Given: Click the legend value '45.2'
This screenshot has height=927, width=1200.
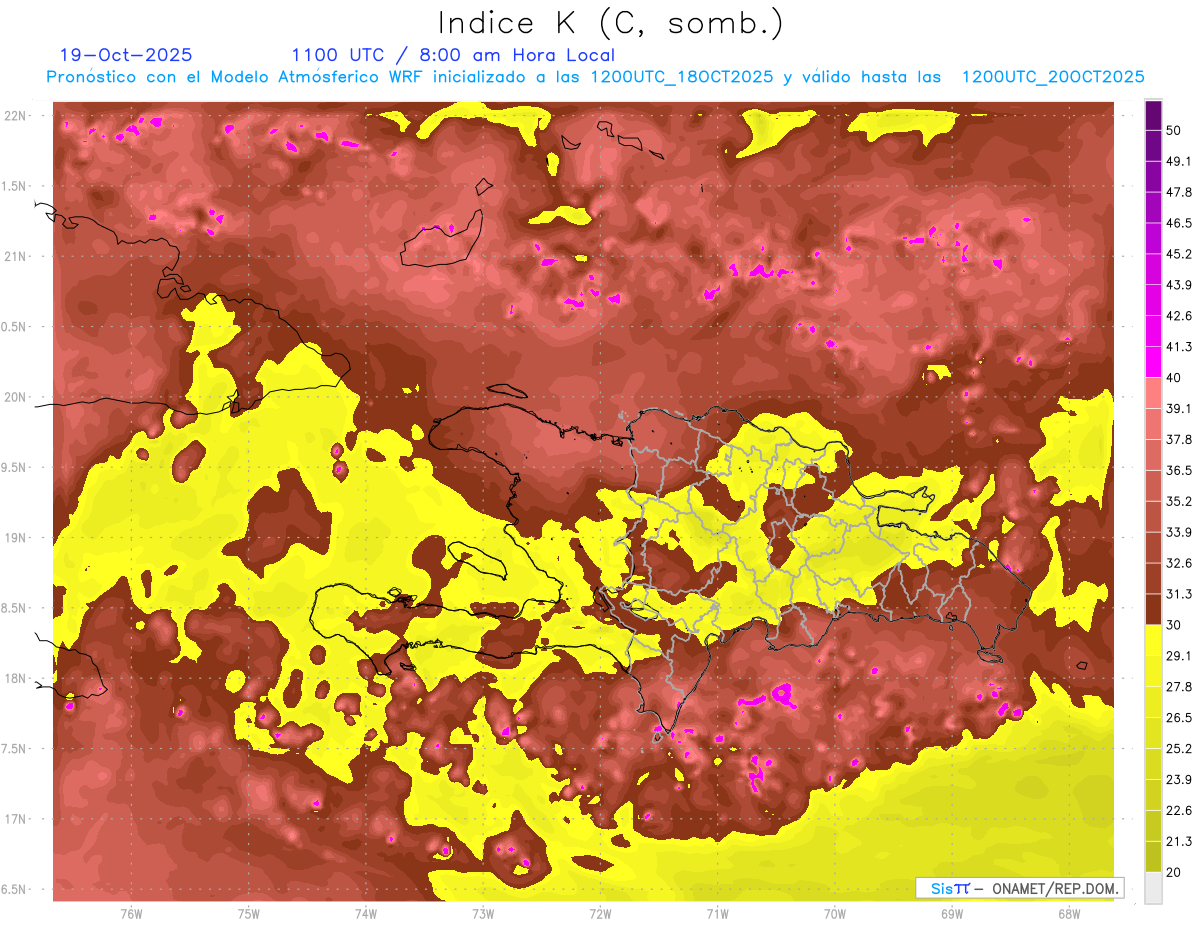Looking at the screenshot, I should pyautogui.click(x=1179, y=254).
